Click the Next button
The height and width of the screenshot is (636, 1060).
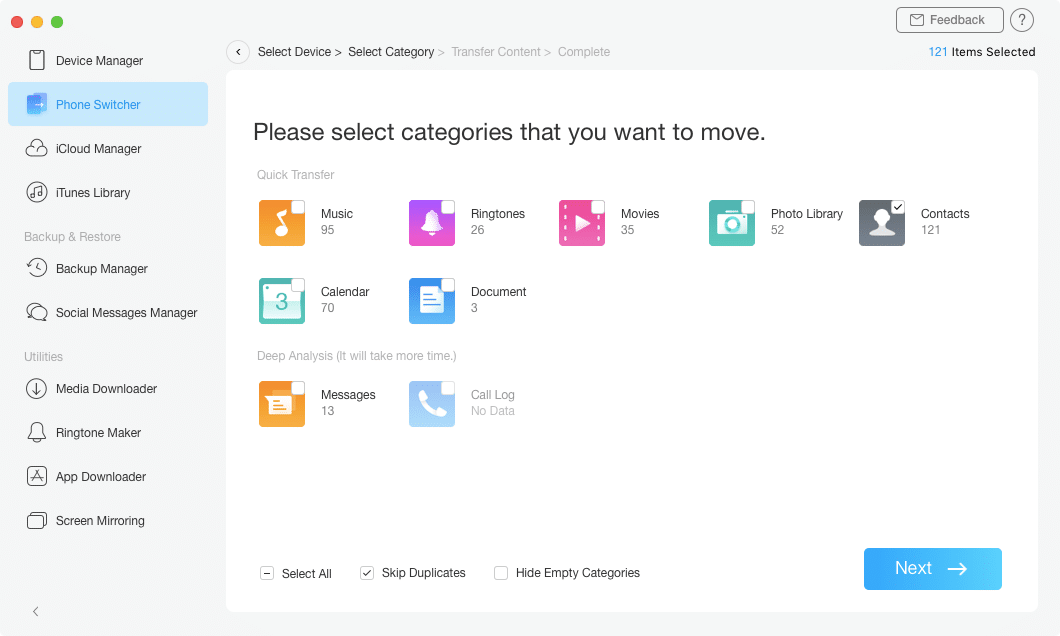tap(932, 569)
